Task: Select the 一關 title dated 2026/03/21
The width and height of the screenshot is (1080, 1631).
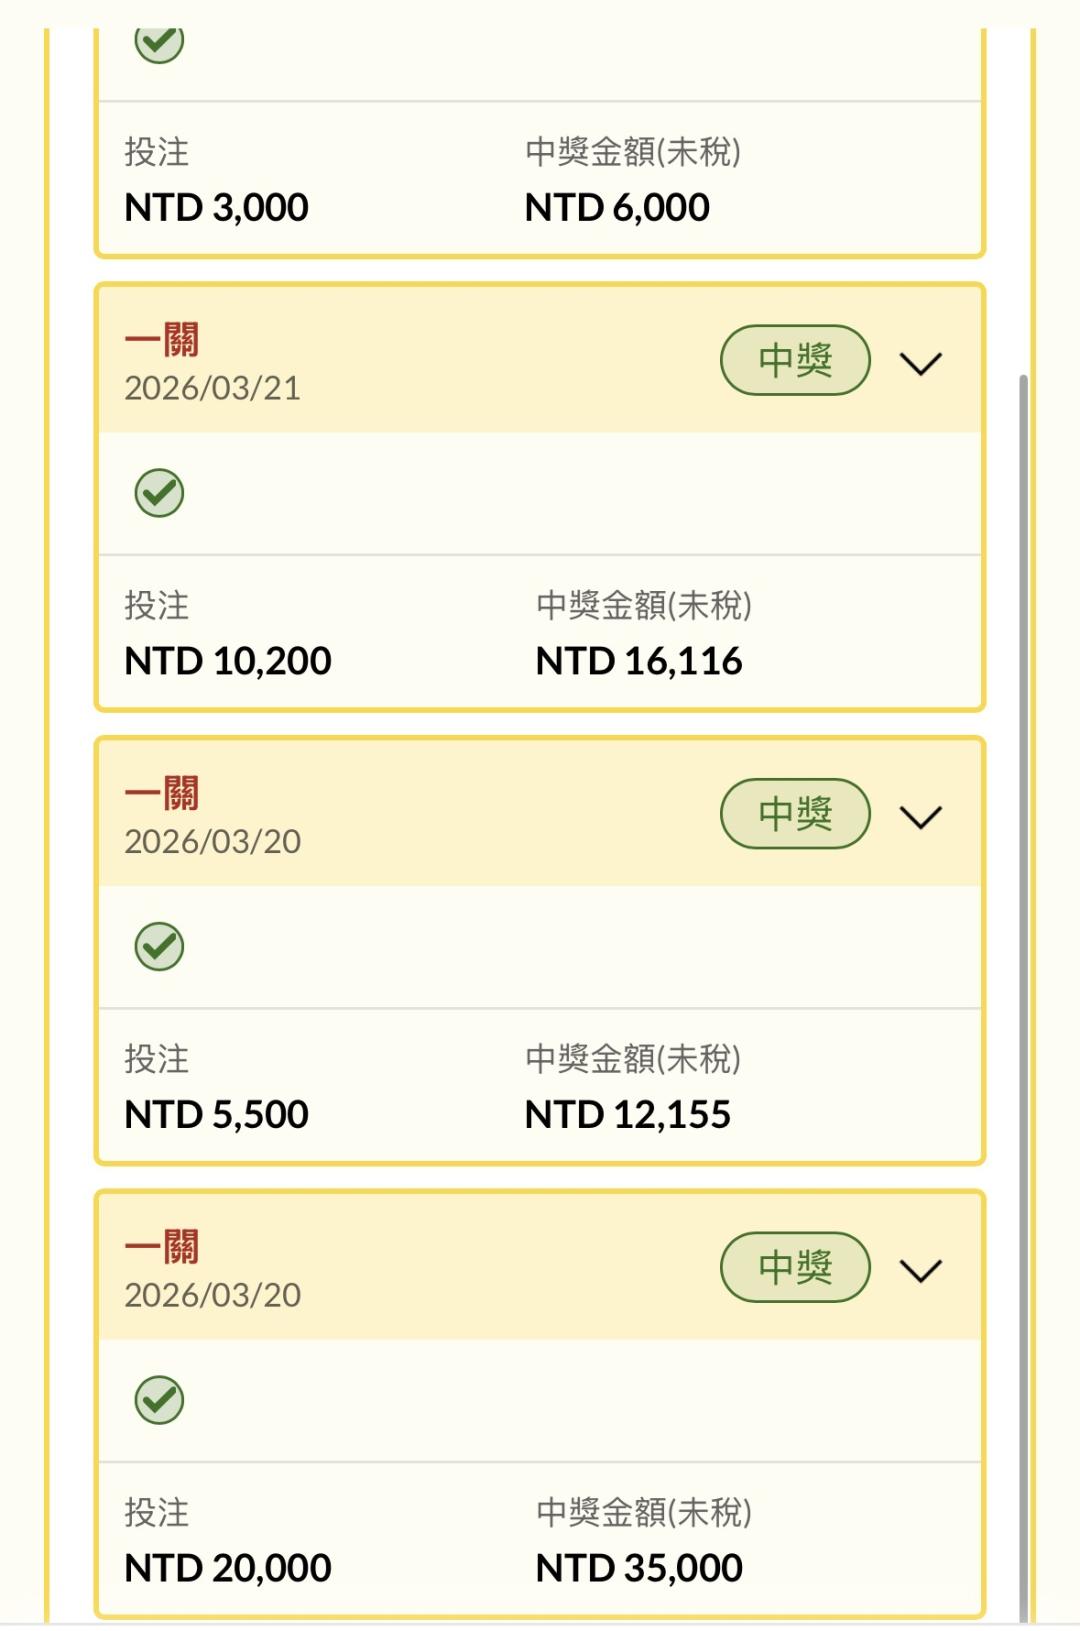Action: [x=162, y=340]
